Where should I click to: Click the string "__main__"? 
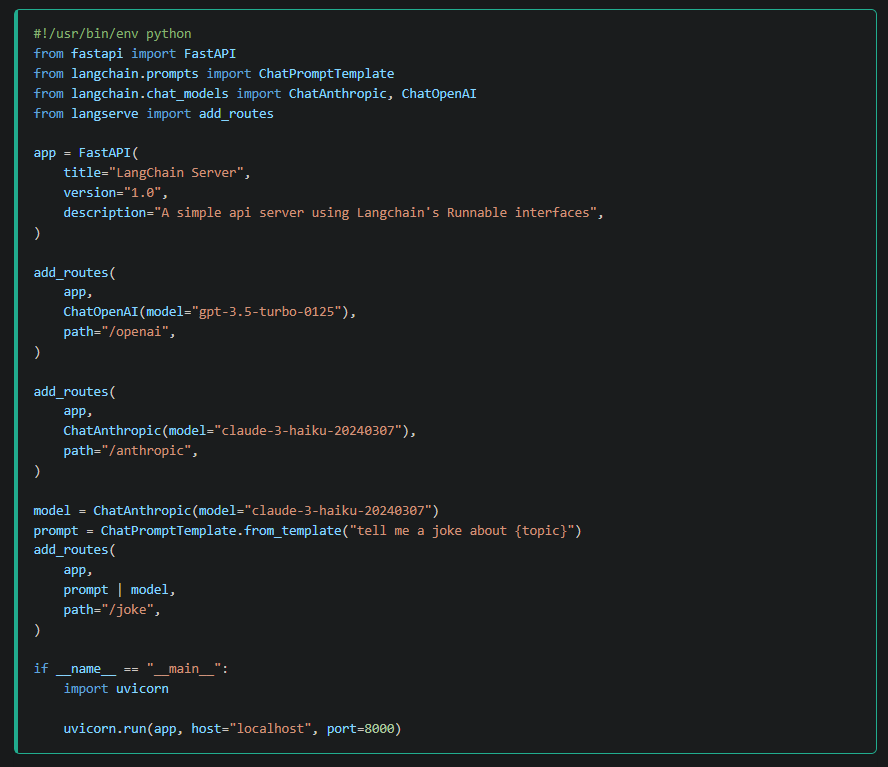click(x=183, y=669)
